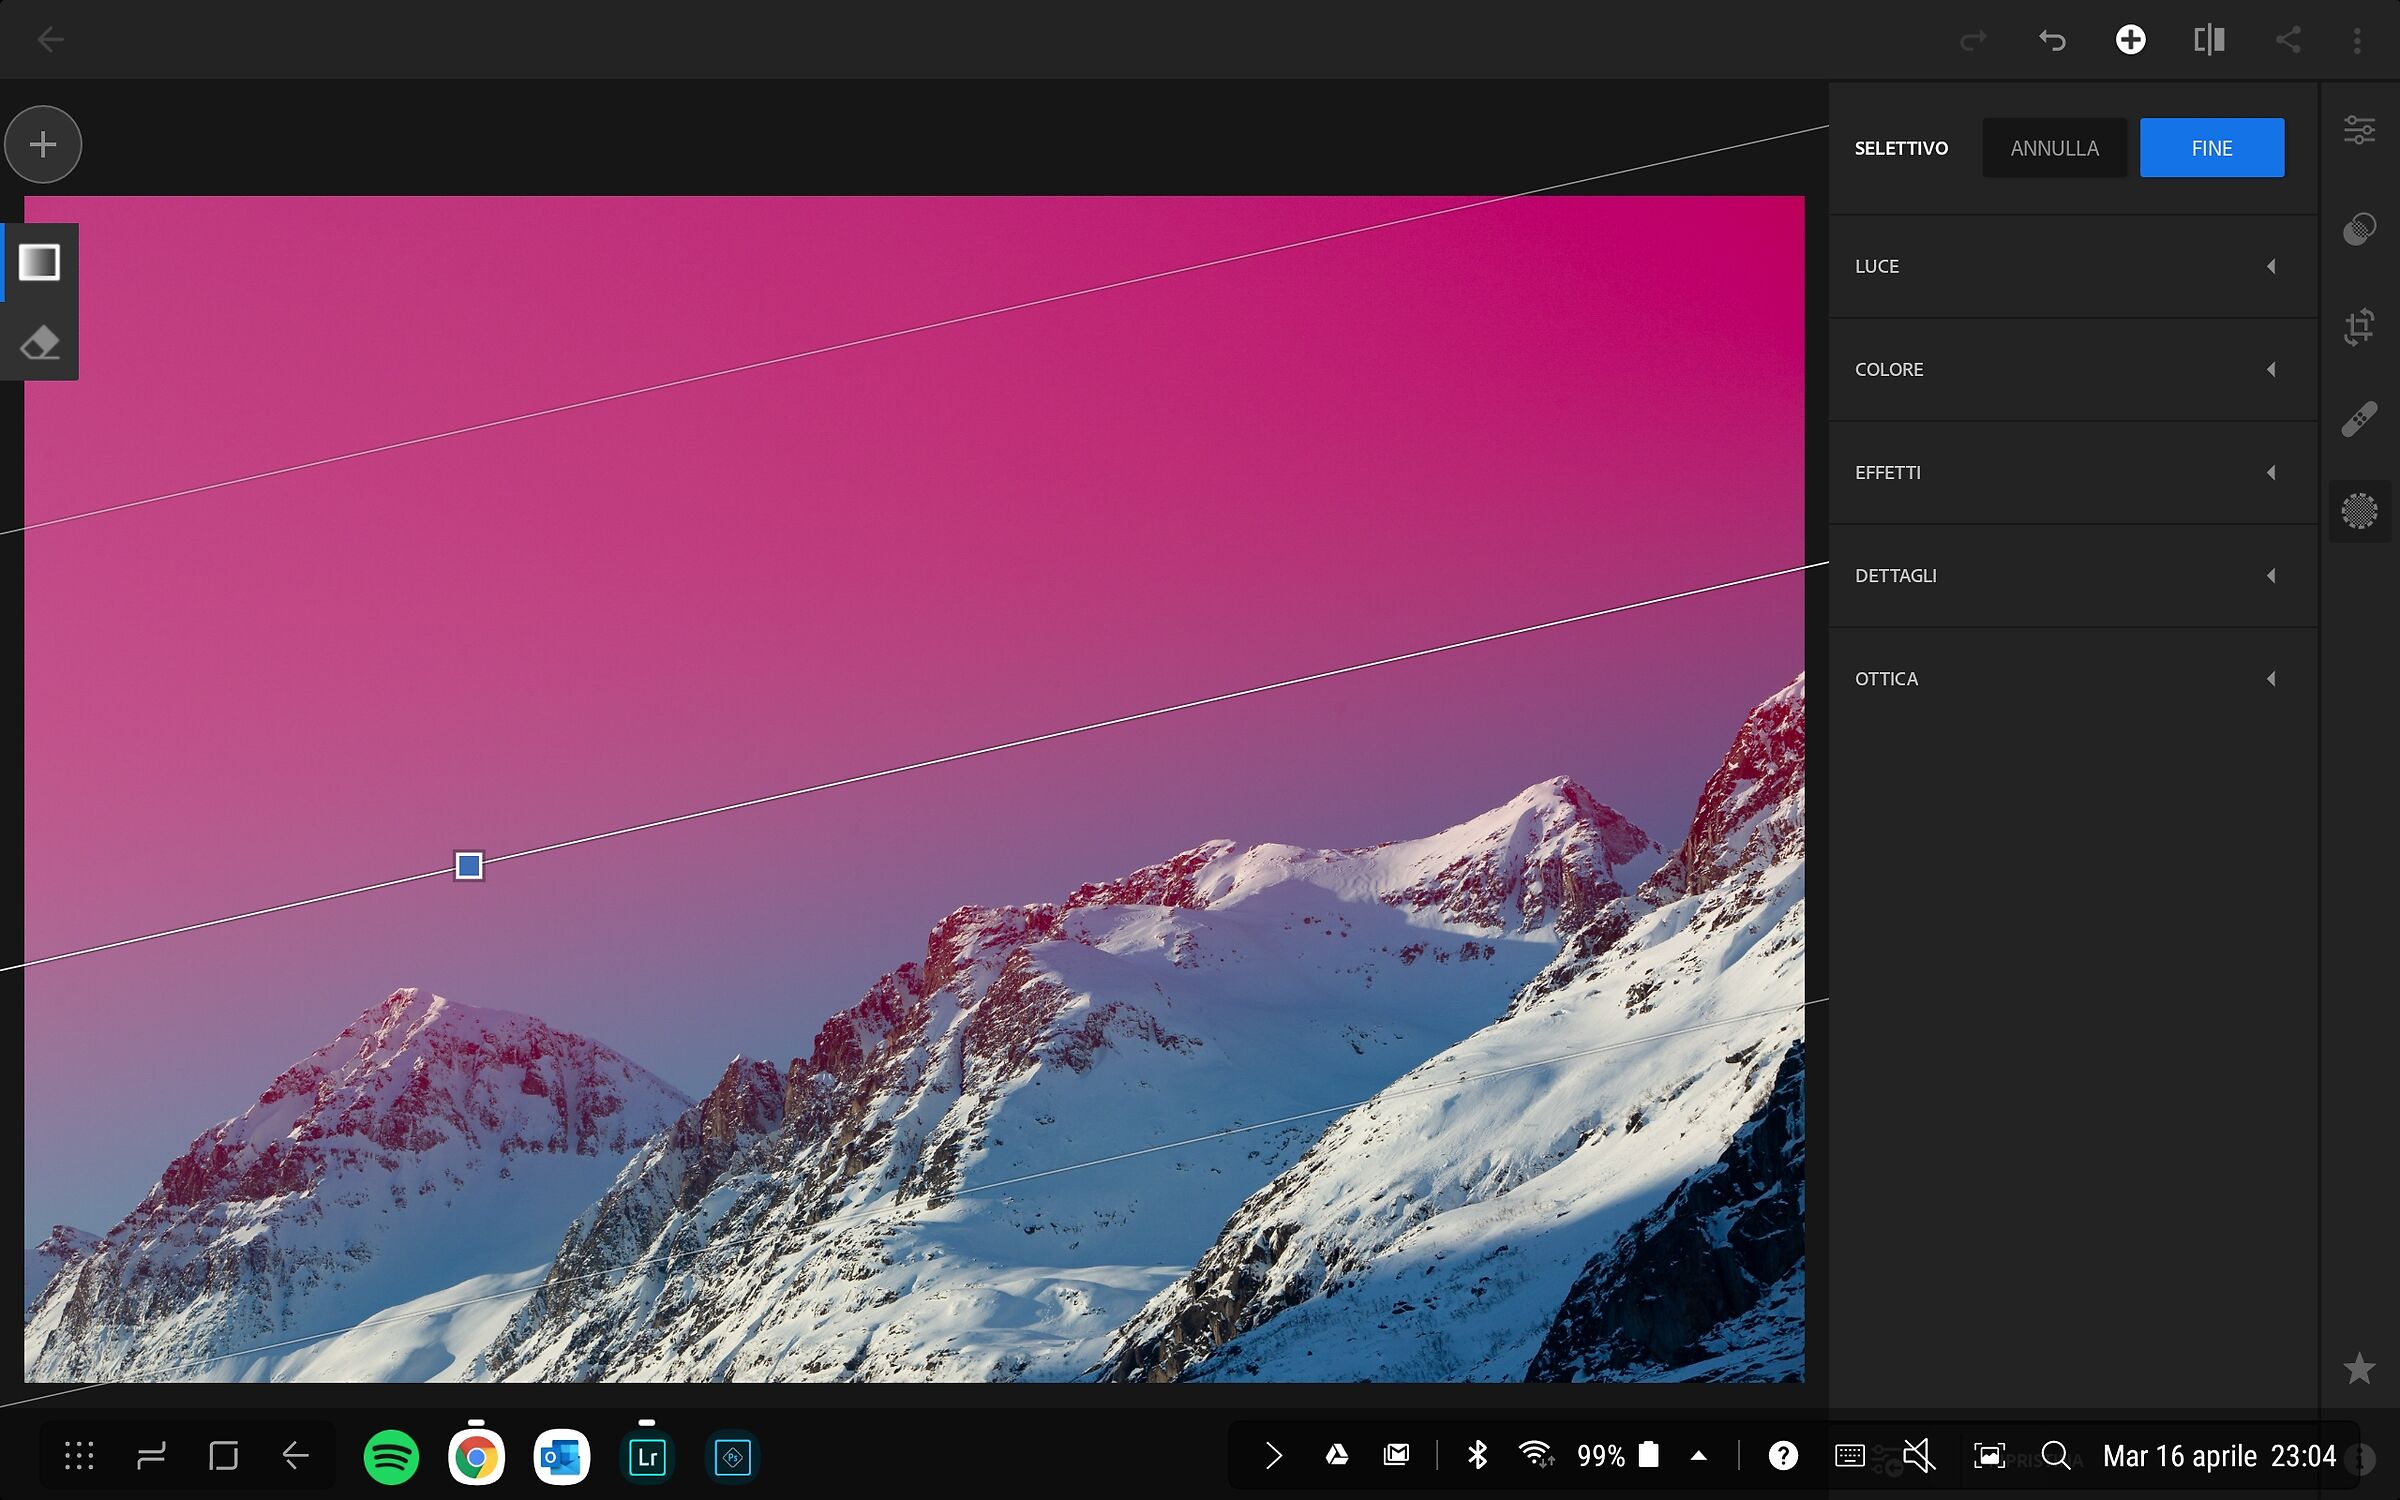Open the presets circles icon
Viewport: 2400px width, 1500px height.
[x=2359, y=230]
